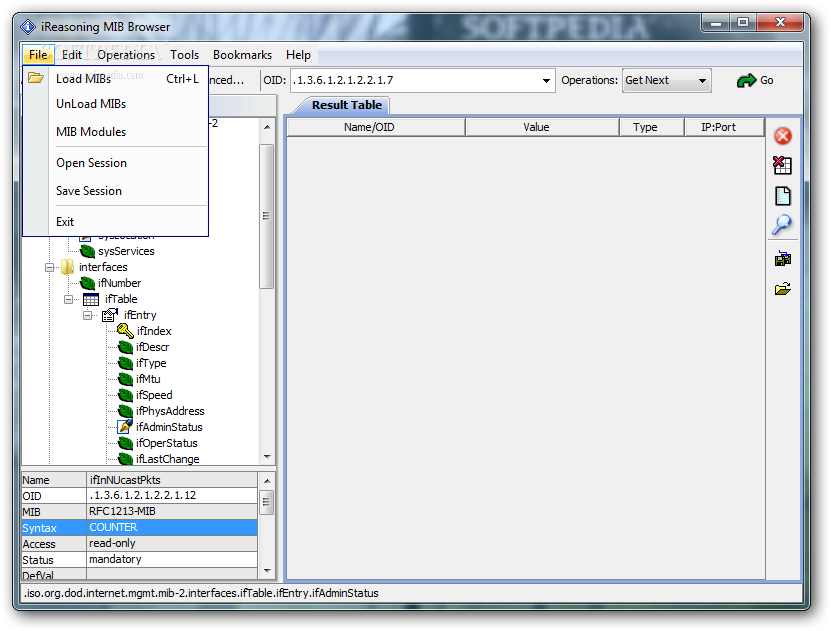
Task: Select the Result Table tab
Action: pyautogui.click(x=347, y=105)
